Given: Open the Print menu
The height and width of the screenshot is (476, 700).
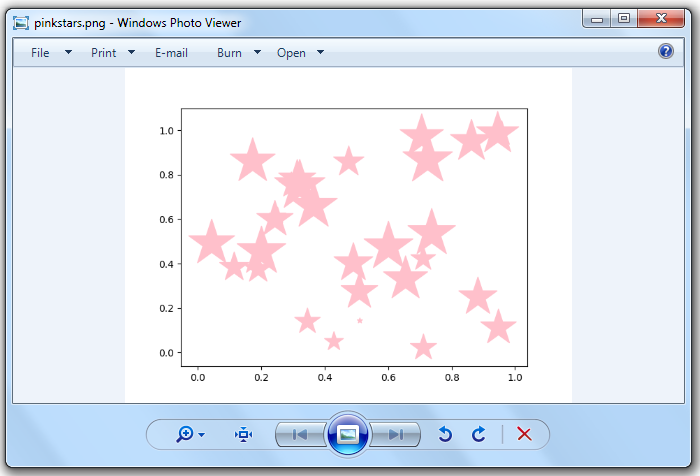Looking at the screenshot, I should pyautogui.click(x=104, y=53).
